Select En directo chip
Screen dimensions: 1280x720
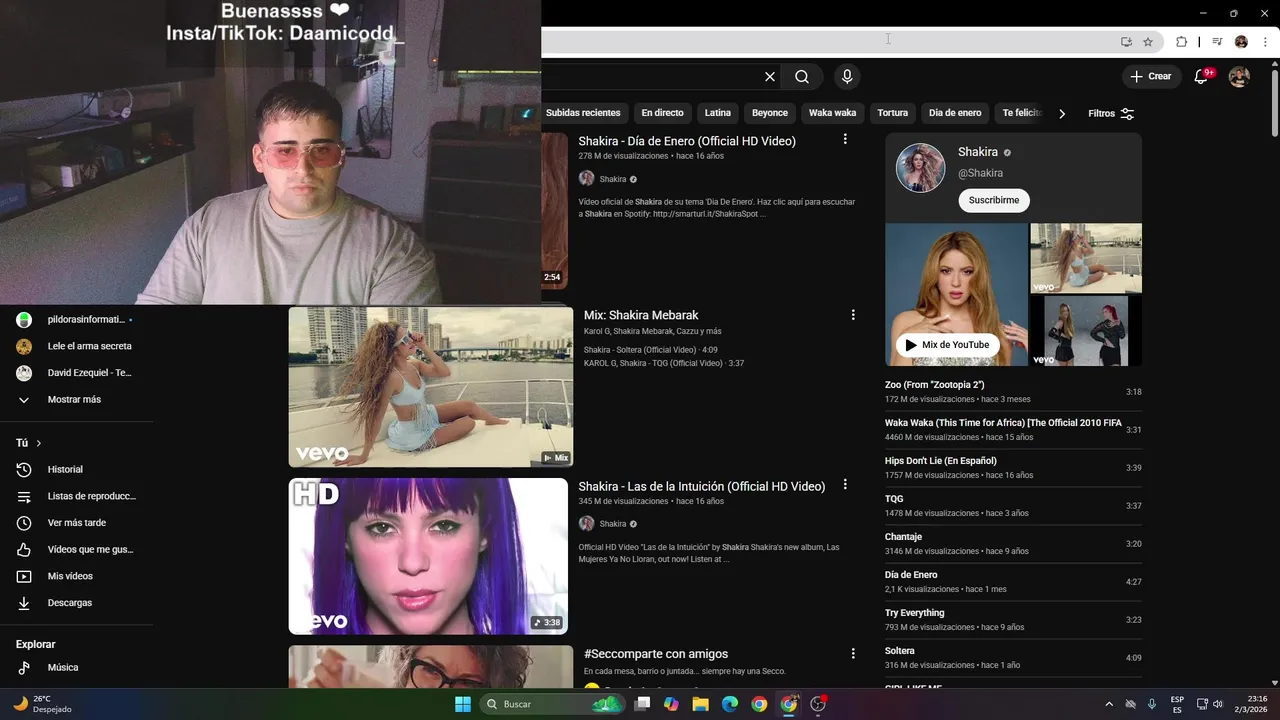tap(662, 113)
